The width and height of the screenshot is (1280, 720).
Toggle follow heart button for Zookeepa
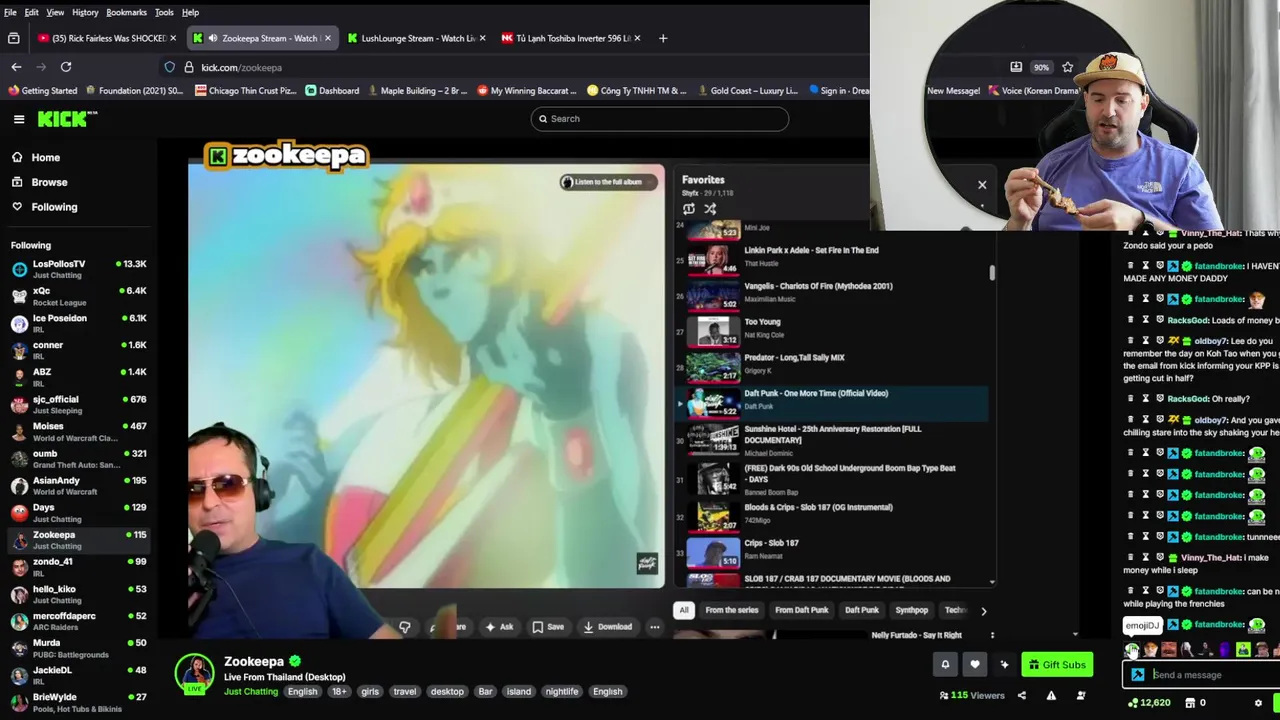975,664
